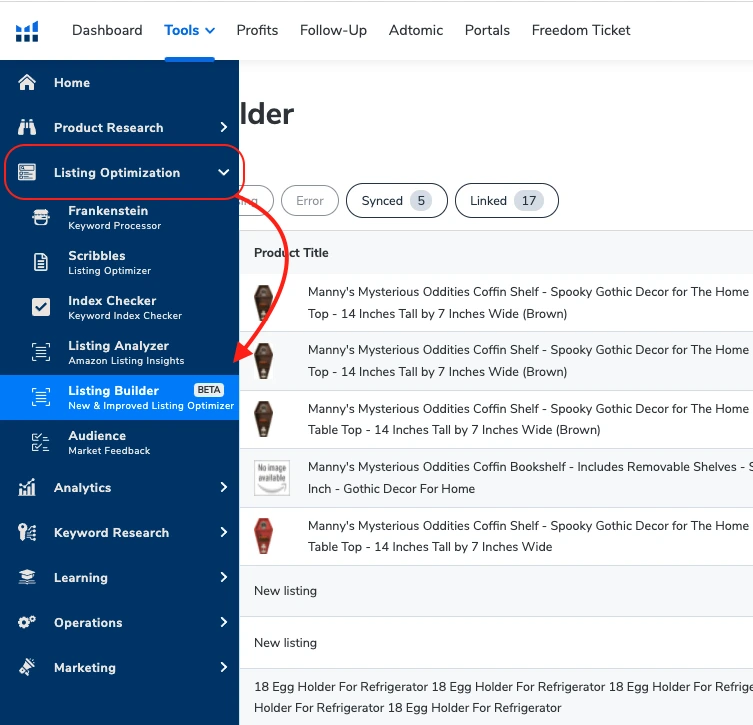Click the Operations gears icon
The height and width of the screenshot is (725, 753).
click(28, 623)
